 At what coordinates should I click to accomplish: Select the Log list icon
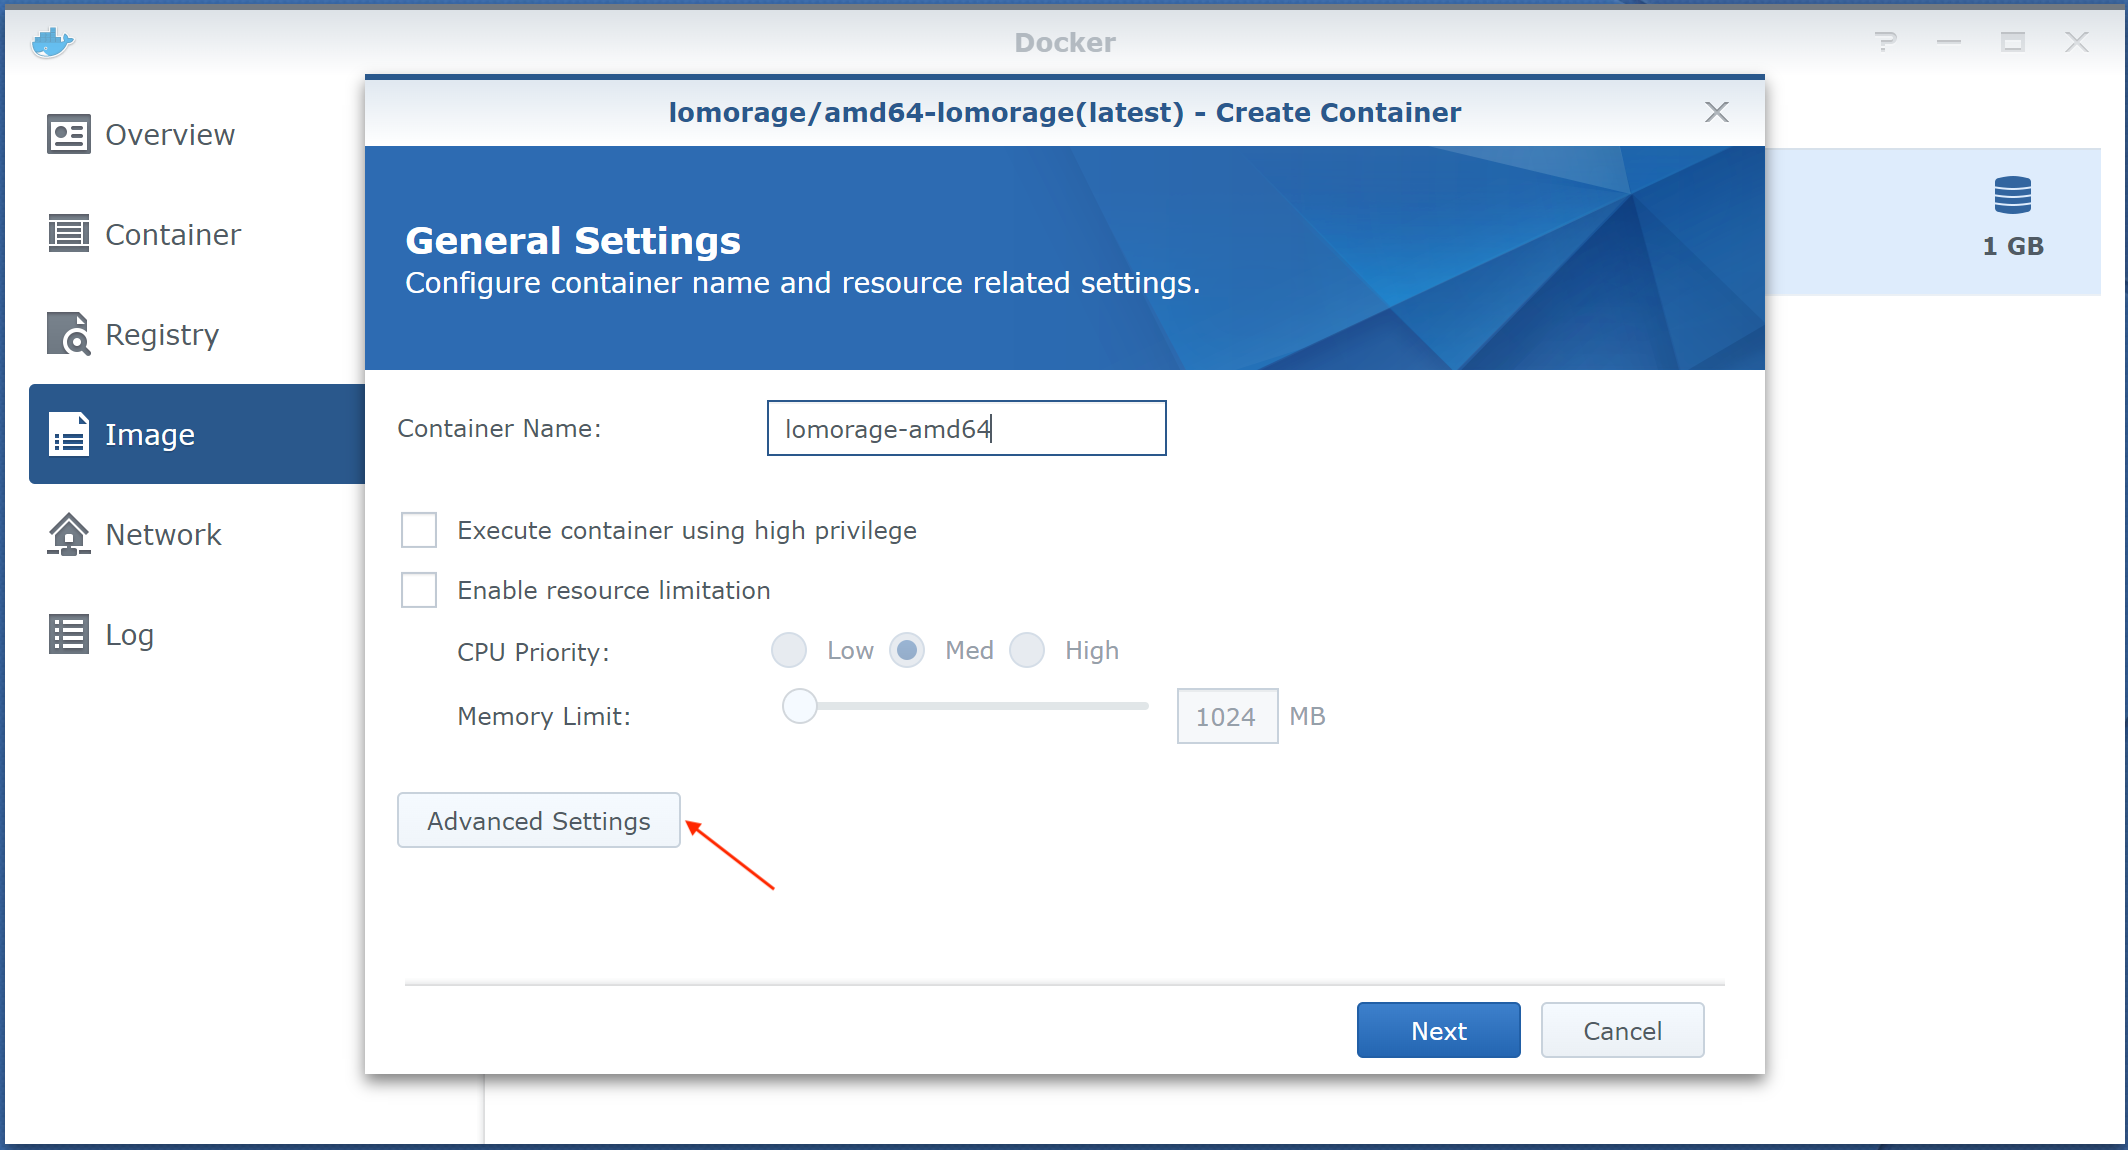pos(68,634)
